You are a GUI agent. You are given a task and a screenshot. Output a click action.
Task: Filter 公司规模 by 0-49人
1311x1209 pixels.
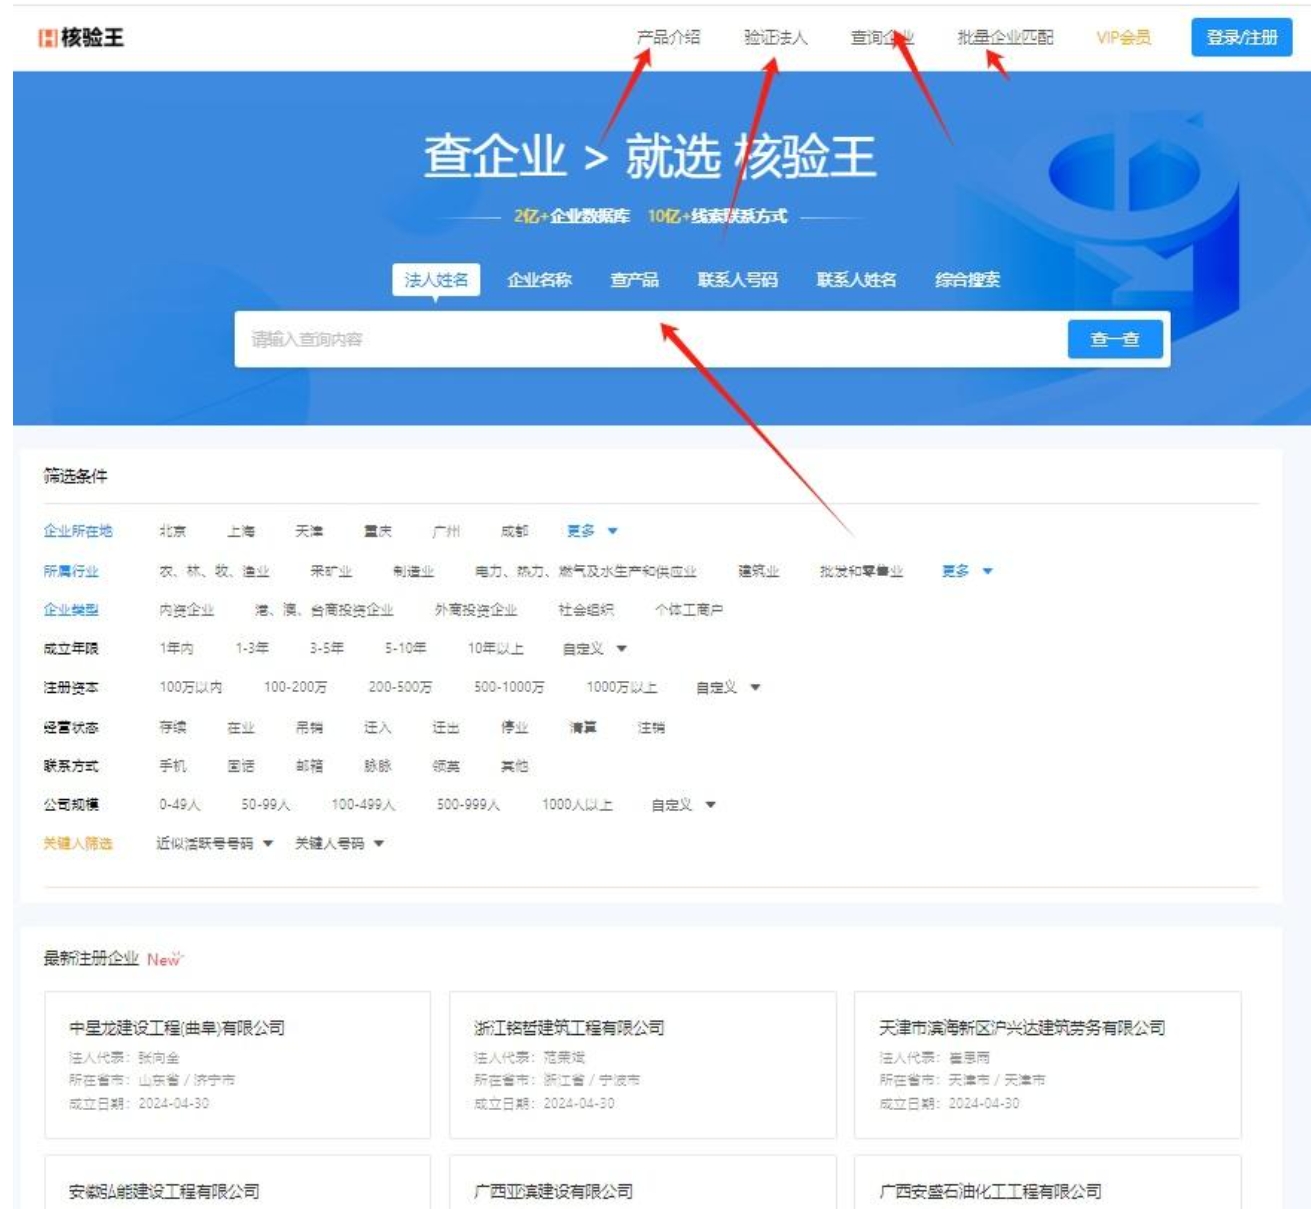pyautogui.click(x=180, y=805)
